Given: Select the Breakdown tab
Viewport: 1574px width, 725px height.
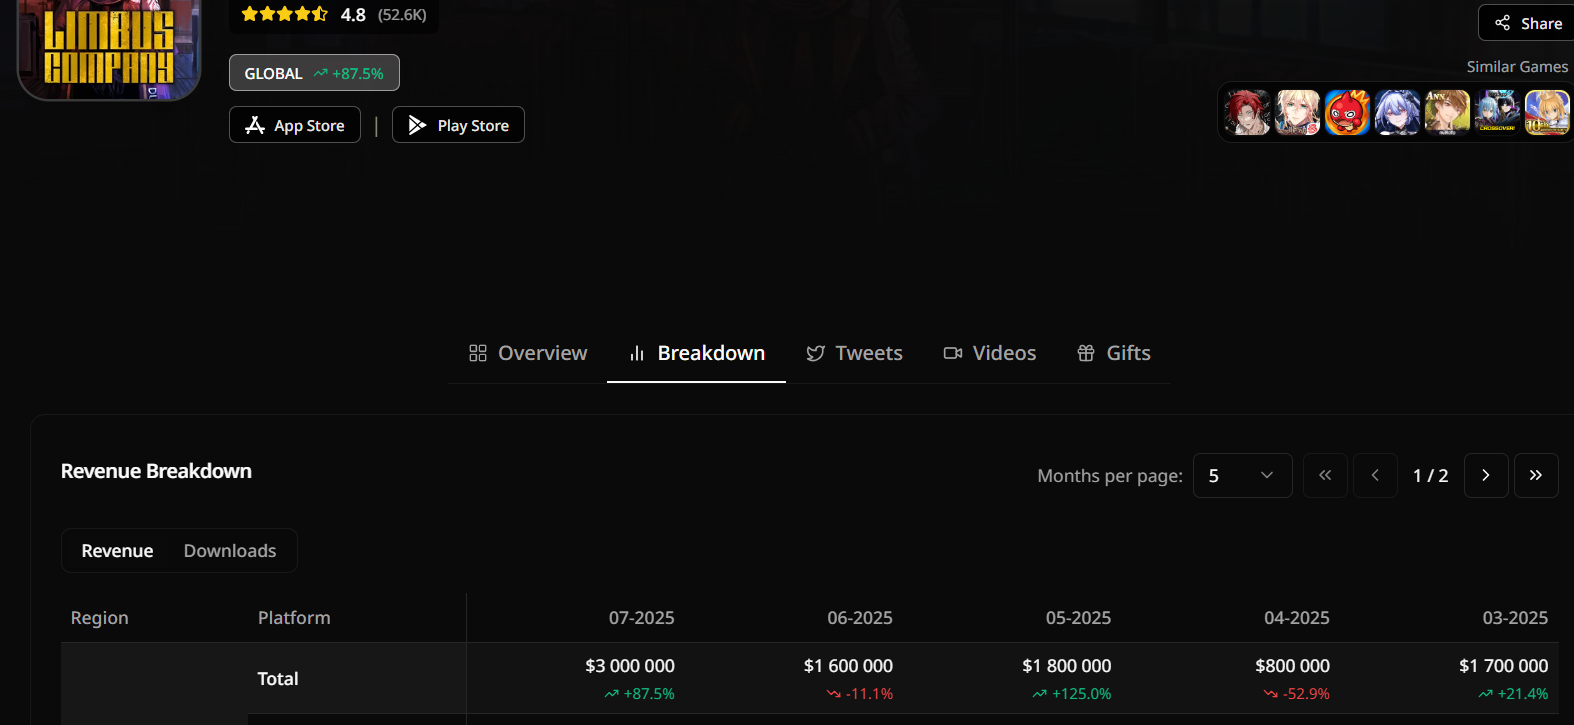Looking at the screenshot, I should [x=696, y=353].
